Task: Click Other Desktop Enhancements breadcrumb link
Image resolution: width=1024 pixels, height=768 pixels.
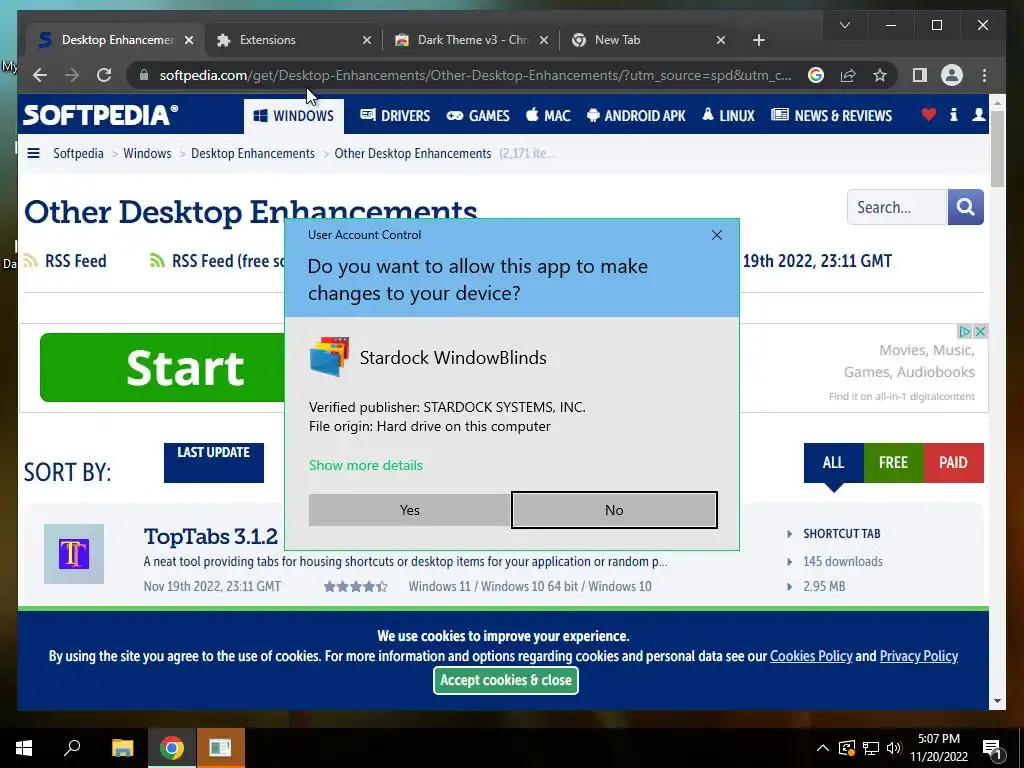Action: coord(413,153)
